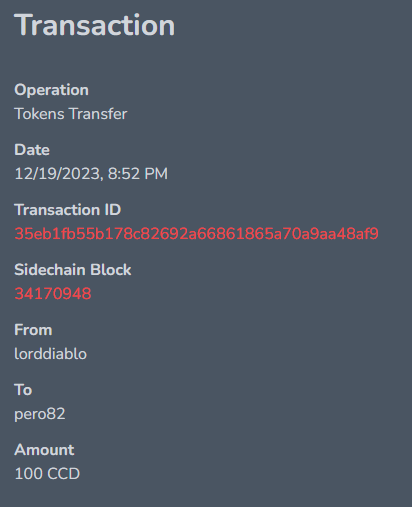
Task: Click the Transaction ID field label
Action: [x=68, y=210]
